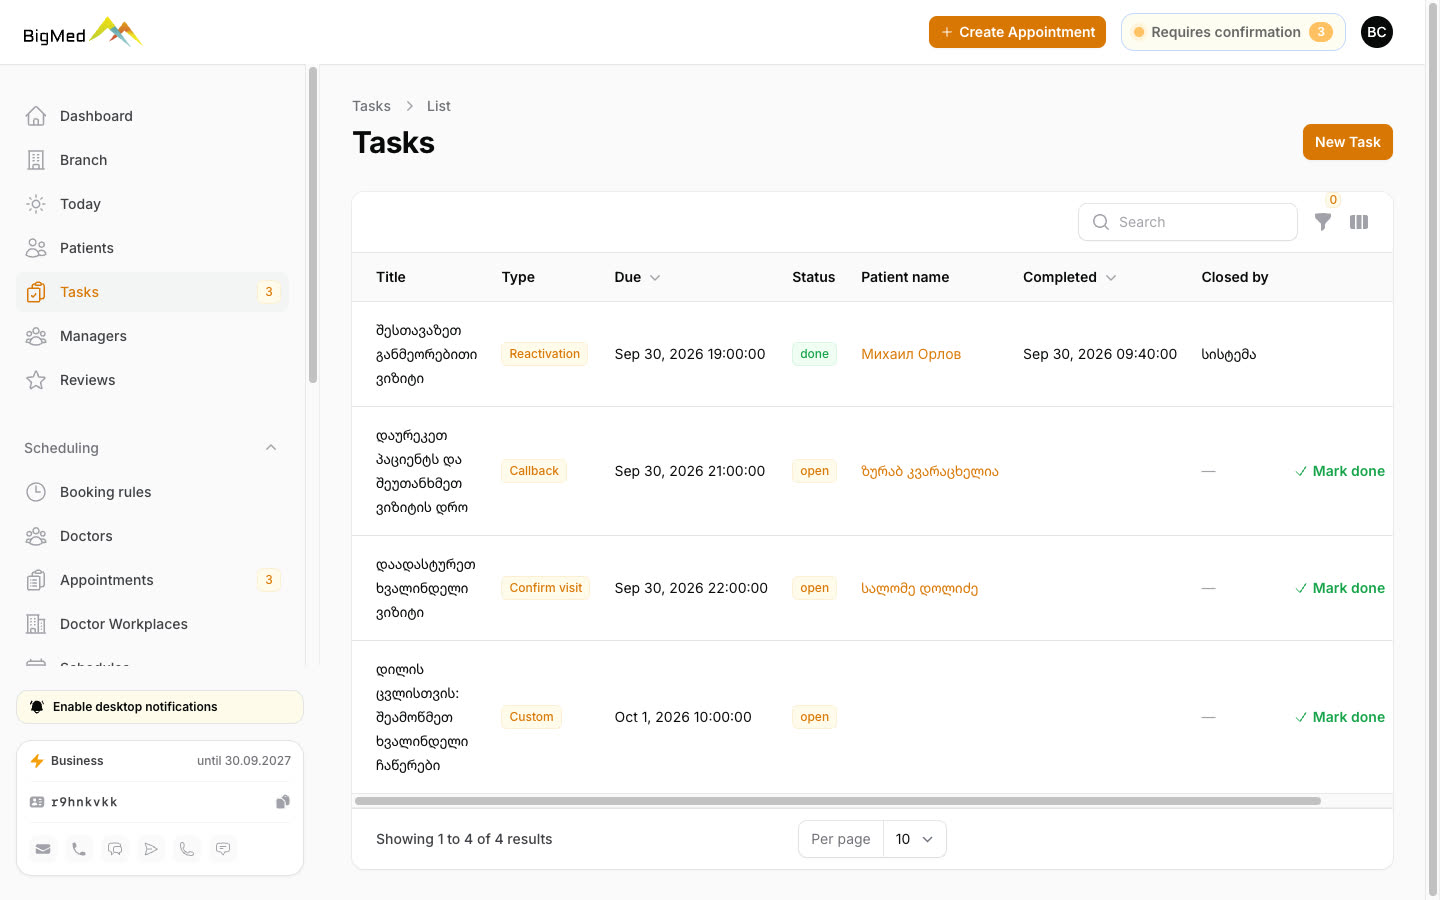Open patient სალომე დოლიძე
This screenshot has height=900, width=1440.
tap(920, 588)
